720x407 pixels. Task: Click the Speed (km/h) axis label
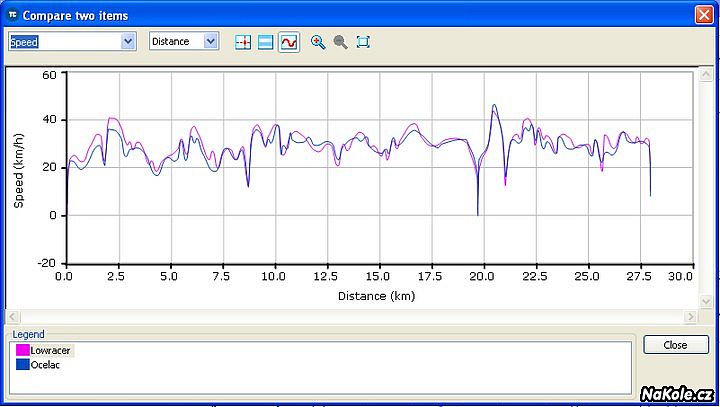click(x=19, y=169)
